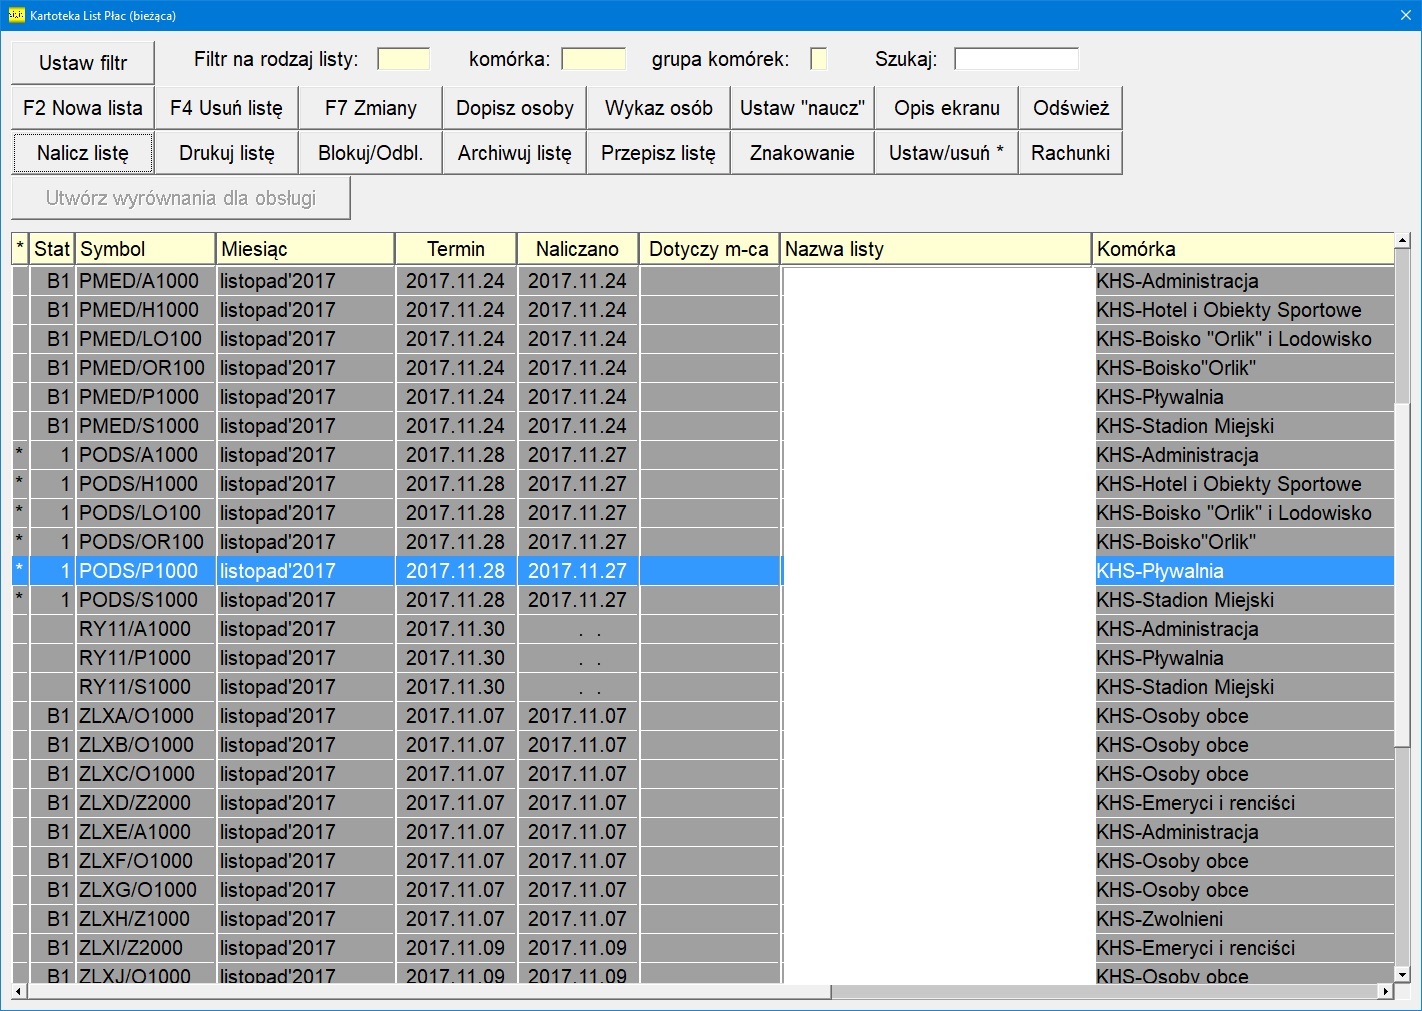
Task: Click the Termin column header
Action: pos(456,249)
